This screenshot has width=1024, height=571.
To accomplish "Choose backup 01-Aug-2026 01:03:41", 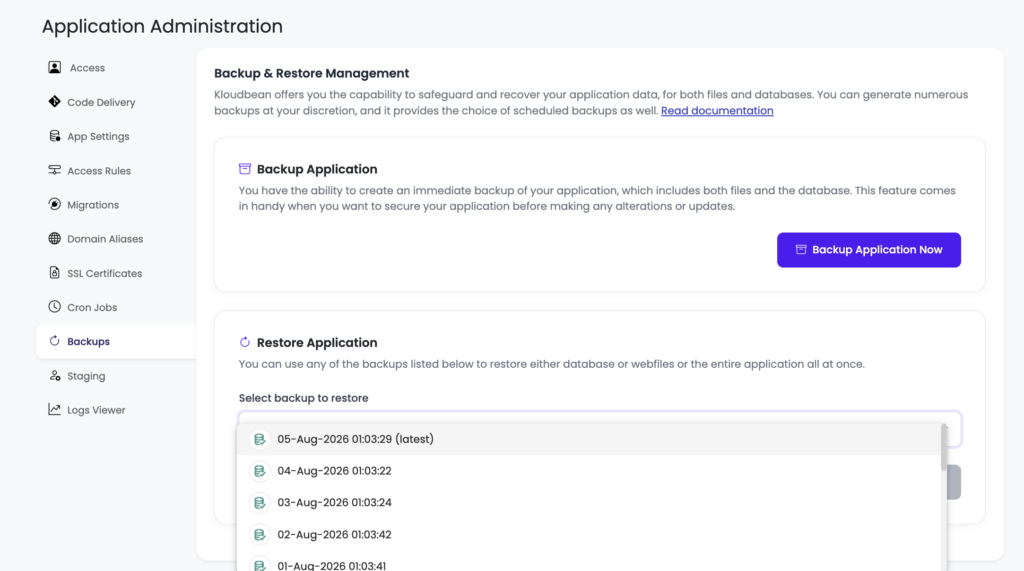I will coord(589,563).
